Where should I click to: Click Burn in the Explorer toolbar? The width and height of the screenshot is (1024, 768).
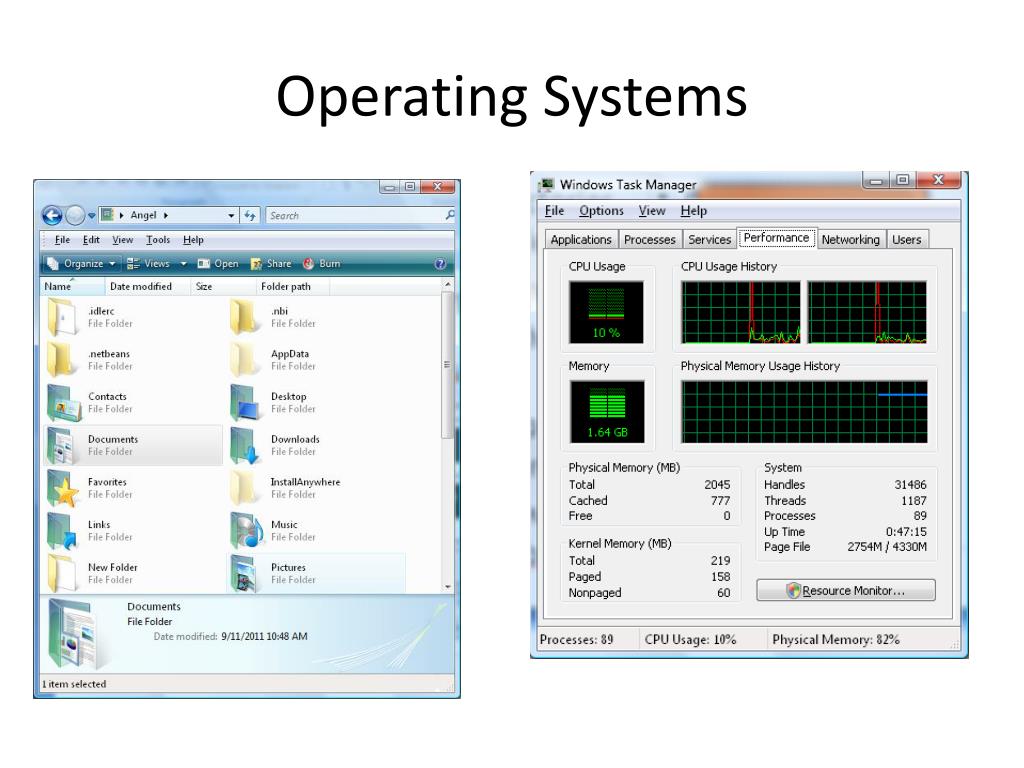point(322,264)
